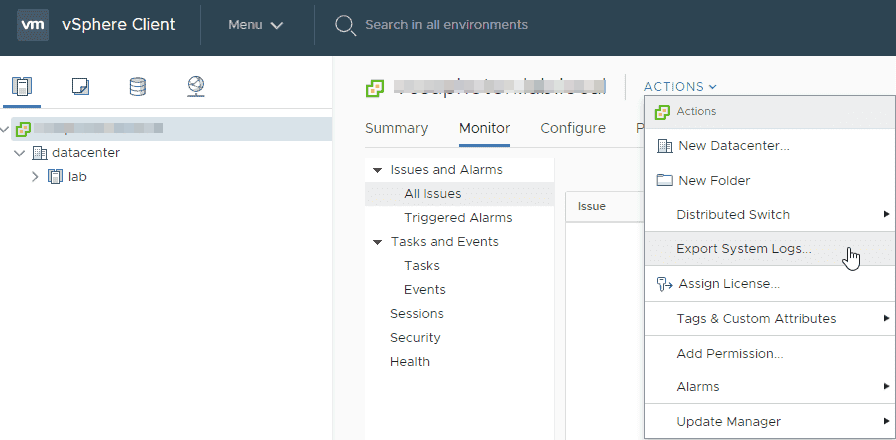Choose New Datacenter from Actions menu
The image size is (896, 440).
[733, 146]
